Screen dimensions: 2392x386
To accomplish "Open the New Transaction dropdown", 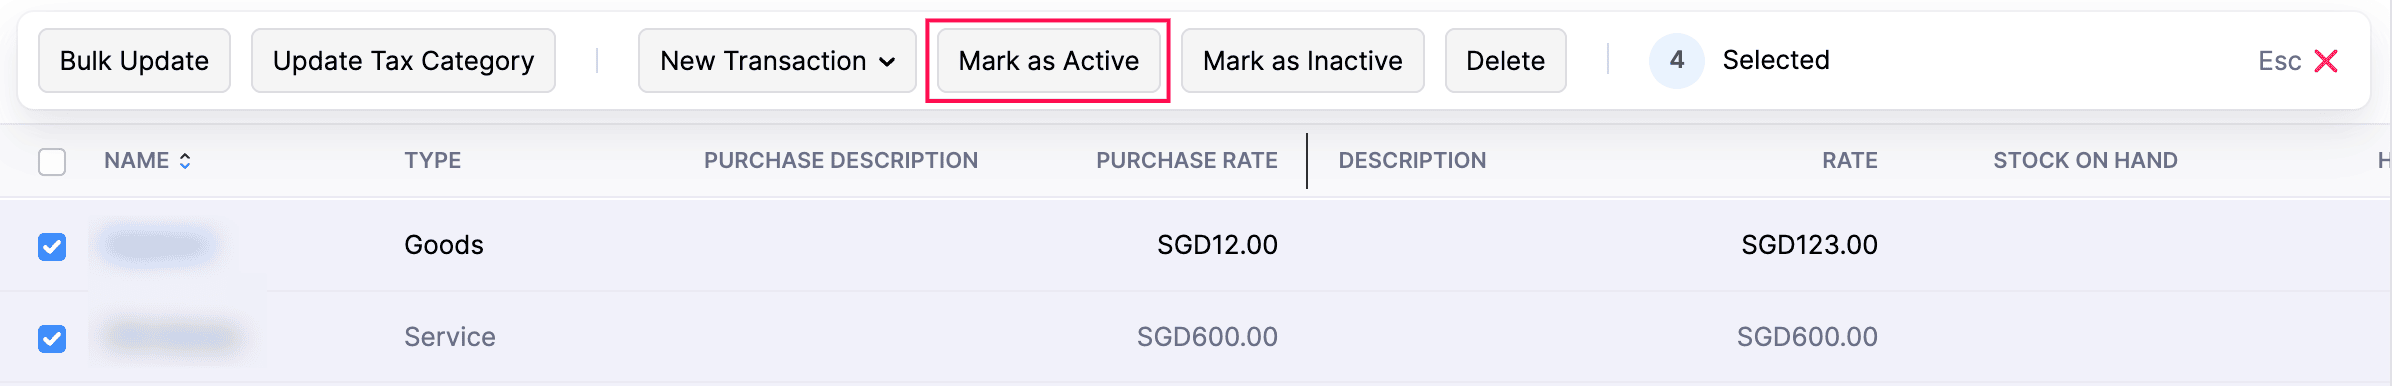I will 777,61.
